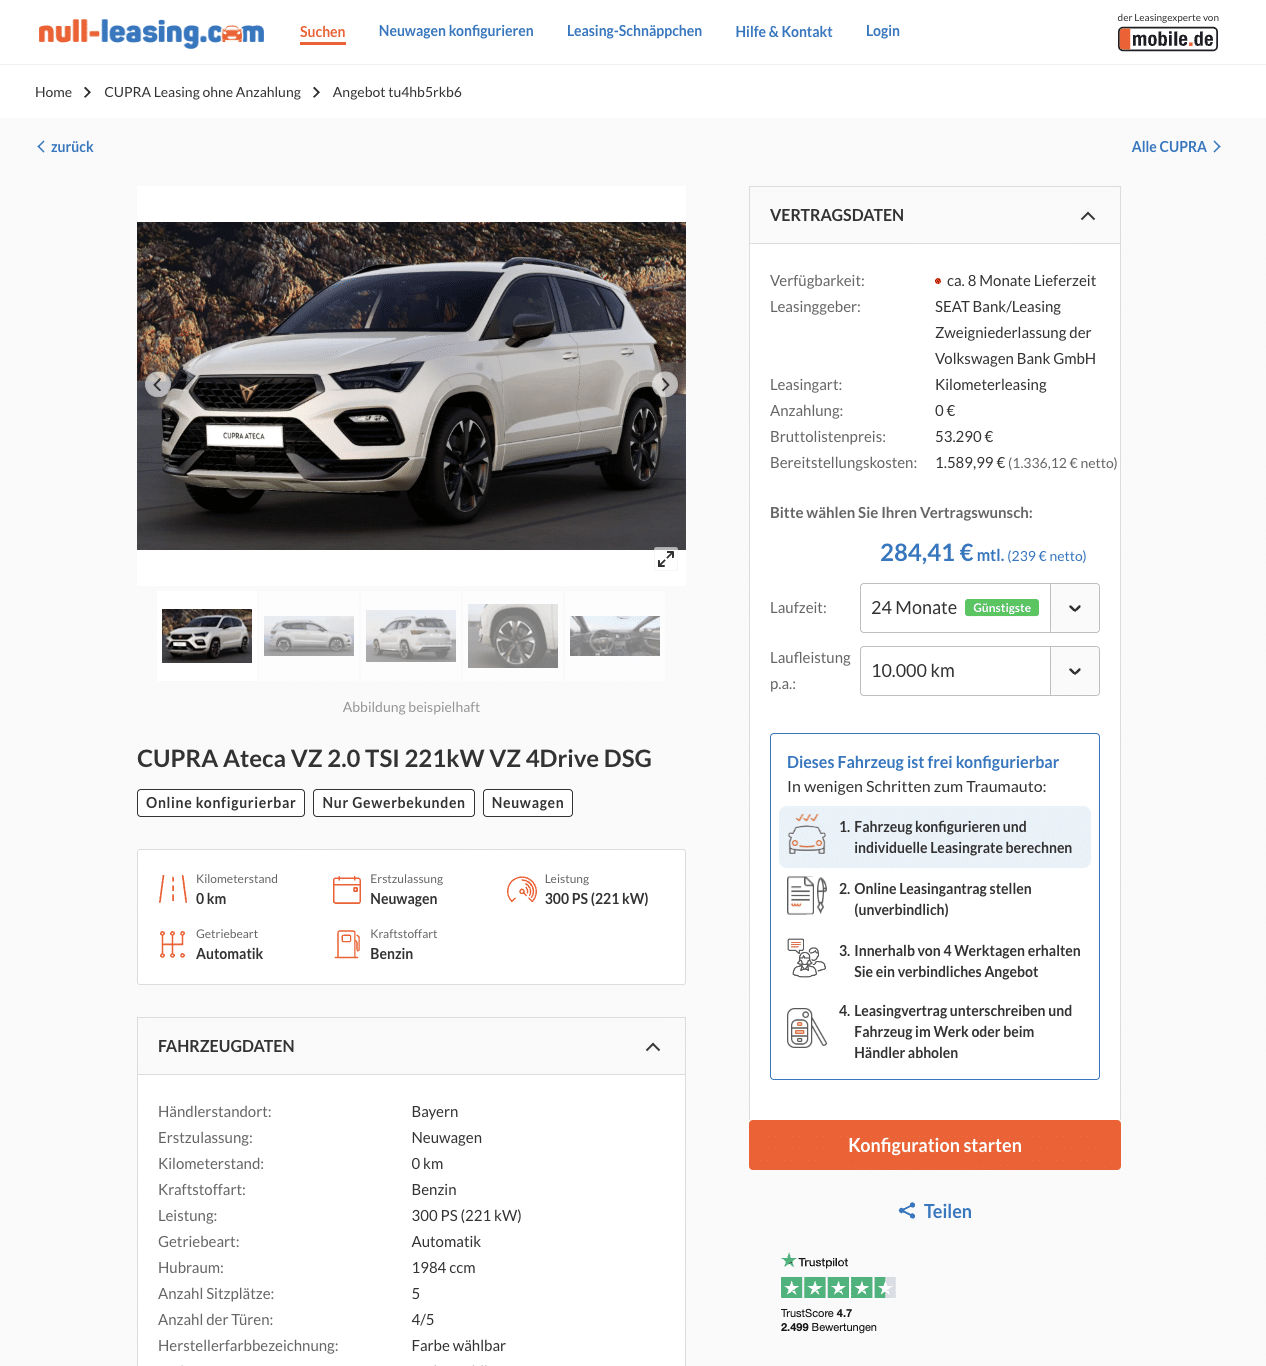The image size is (1266, 1366).
Task: Click the Kilometerleasing value
Action: point(991,385)
